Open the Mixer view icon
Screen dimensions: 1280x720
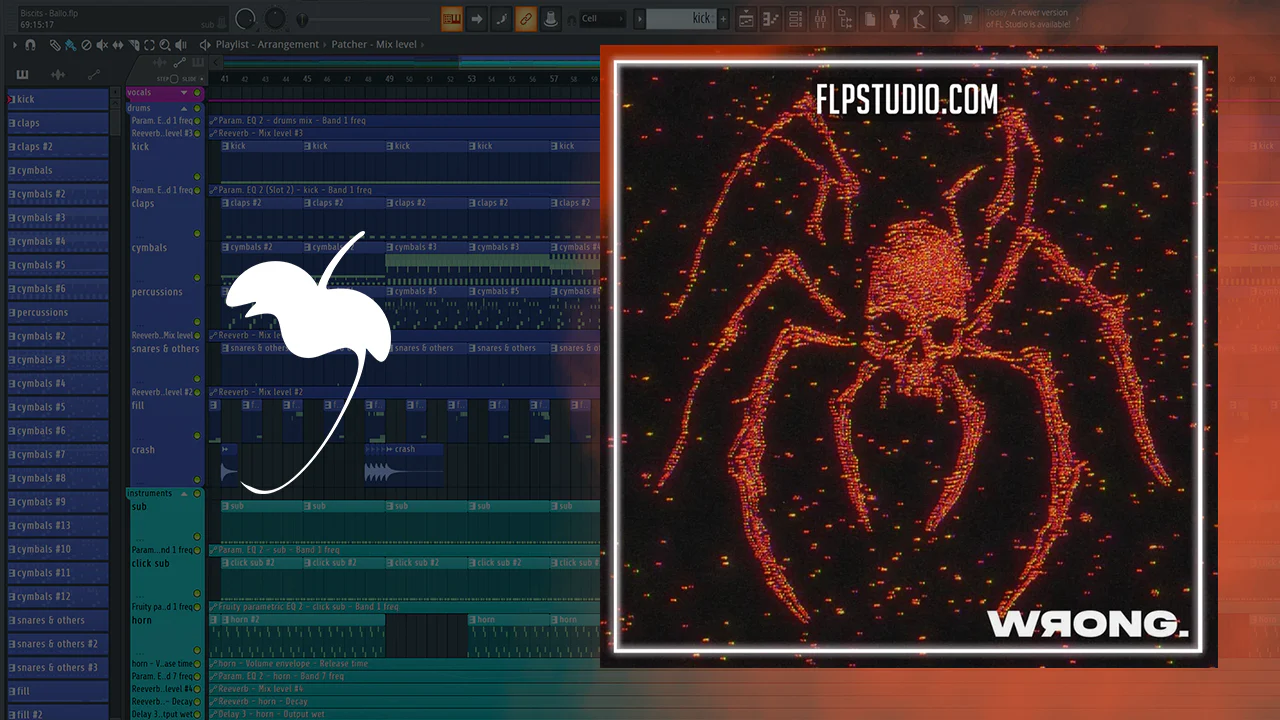click(820, 19)
